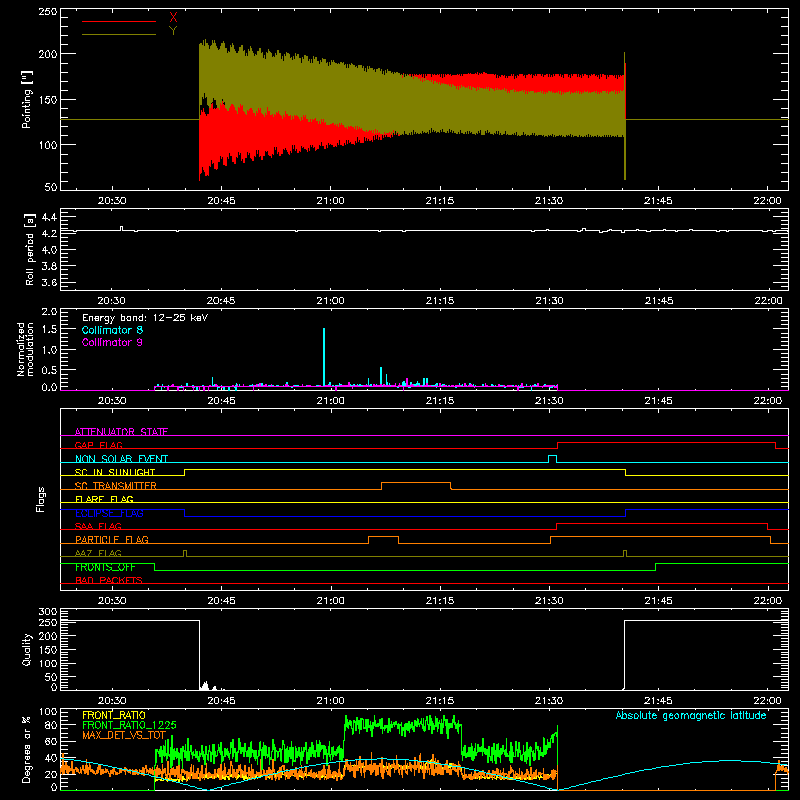This screenshot has width=800, height=800.
Task: Click the 250 tick on Pointing axis
Action: (x=47, y=12)
